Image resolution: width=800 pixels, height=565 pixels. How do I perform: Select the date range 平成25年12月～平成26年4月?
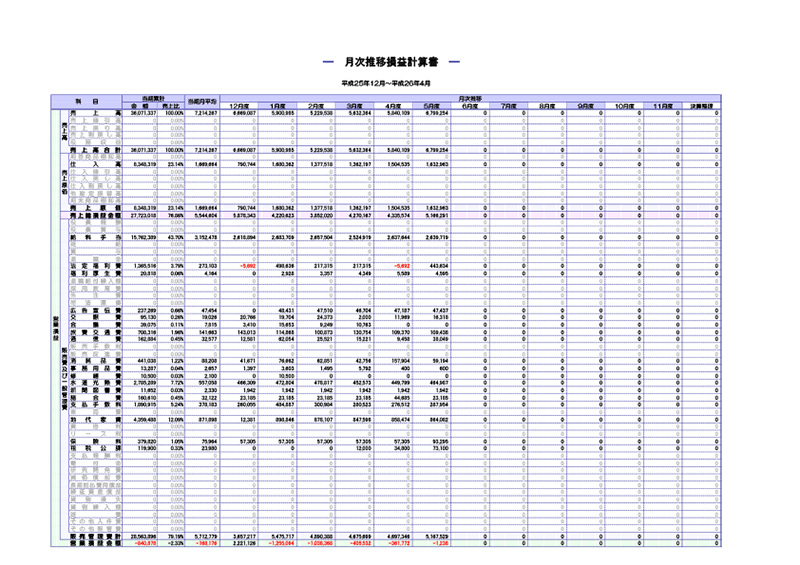coord(386,83)
